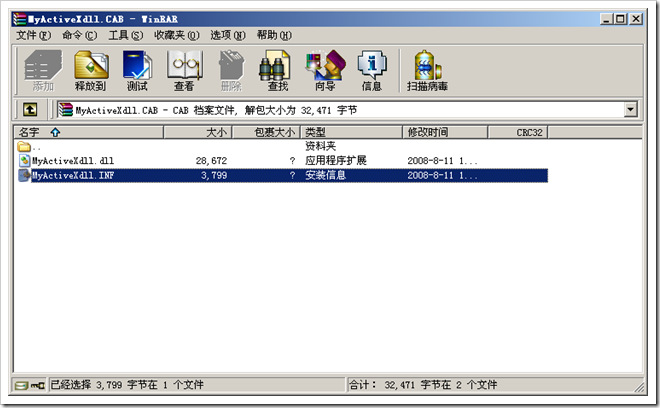Click the date in the MyActiveXdll.dll row
The width and height of the screenshot is (660, 408).
(x=442, y=161)
